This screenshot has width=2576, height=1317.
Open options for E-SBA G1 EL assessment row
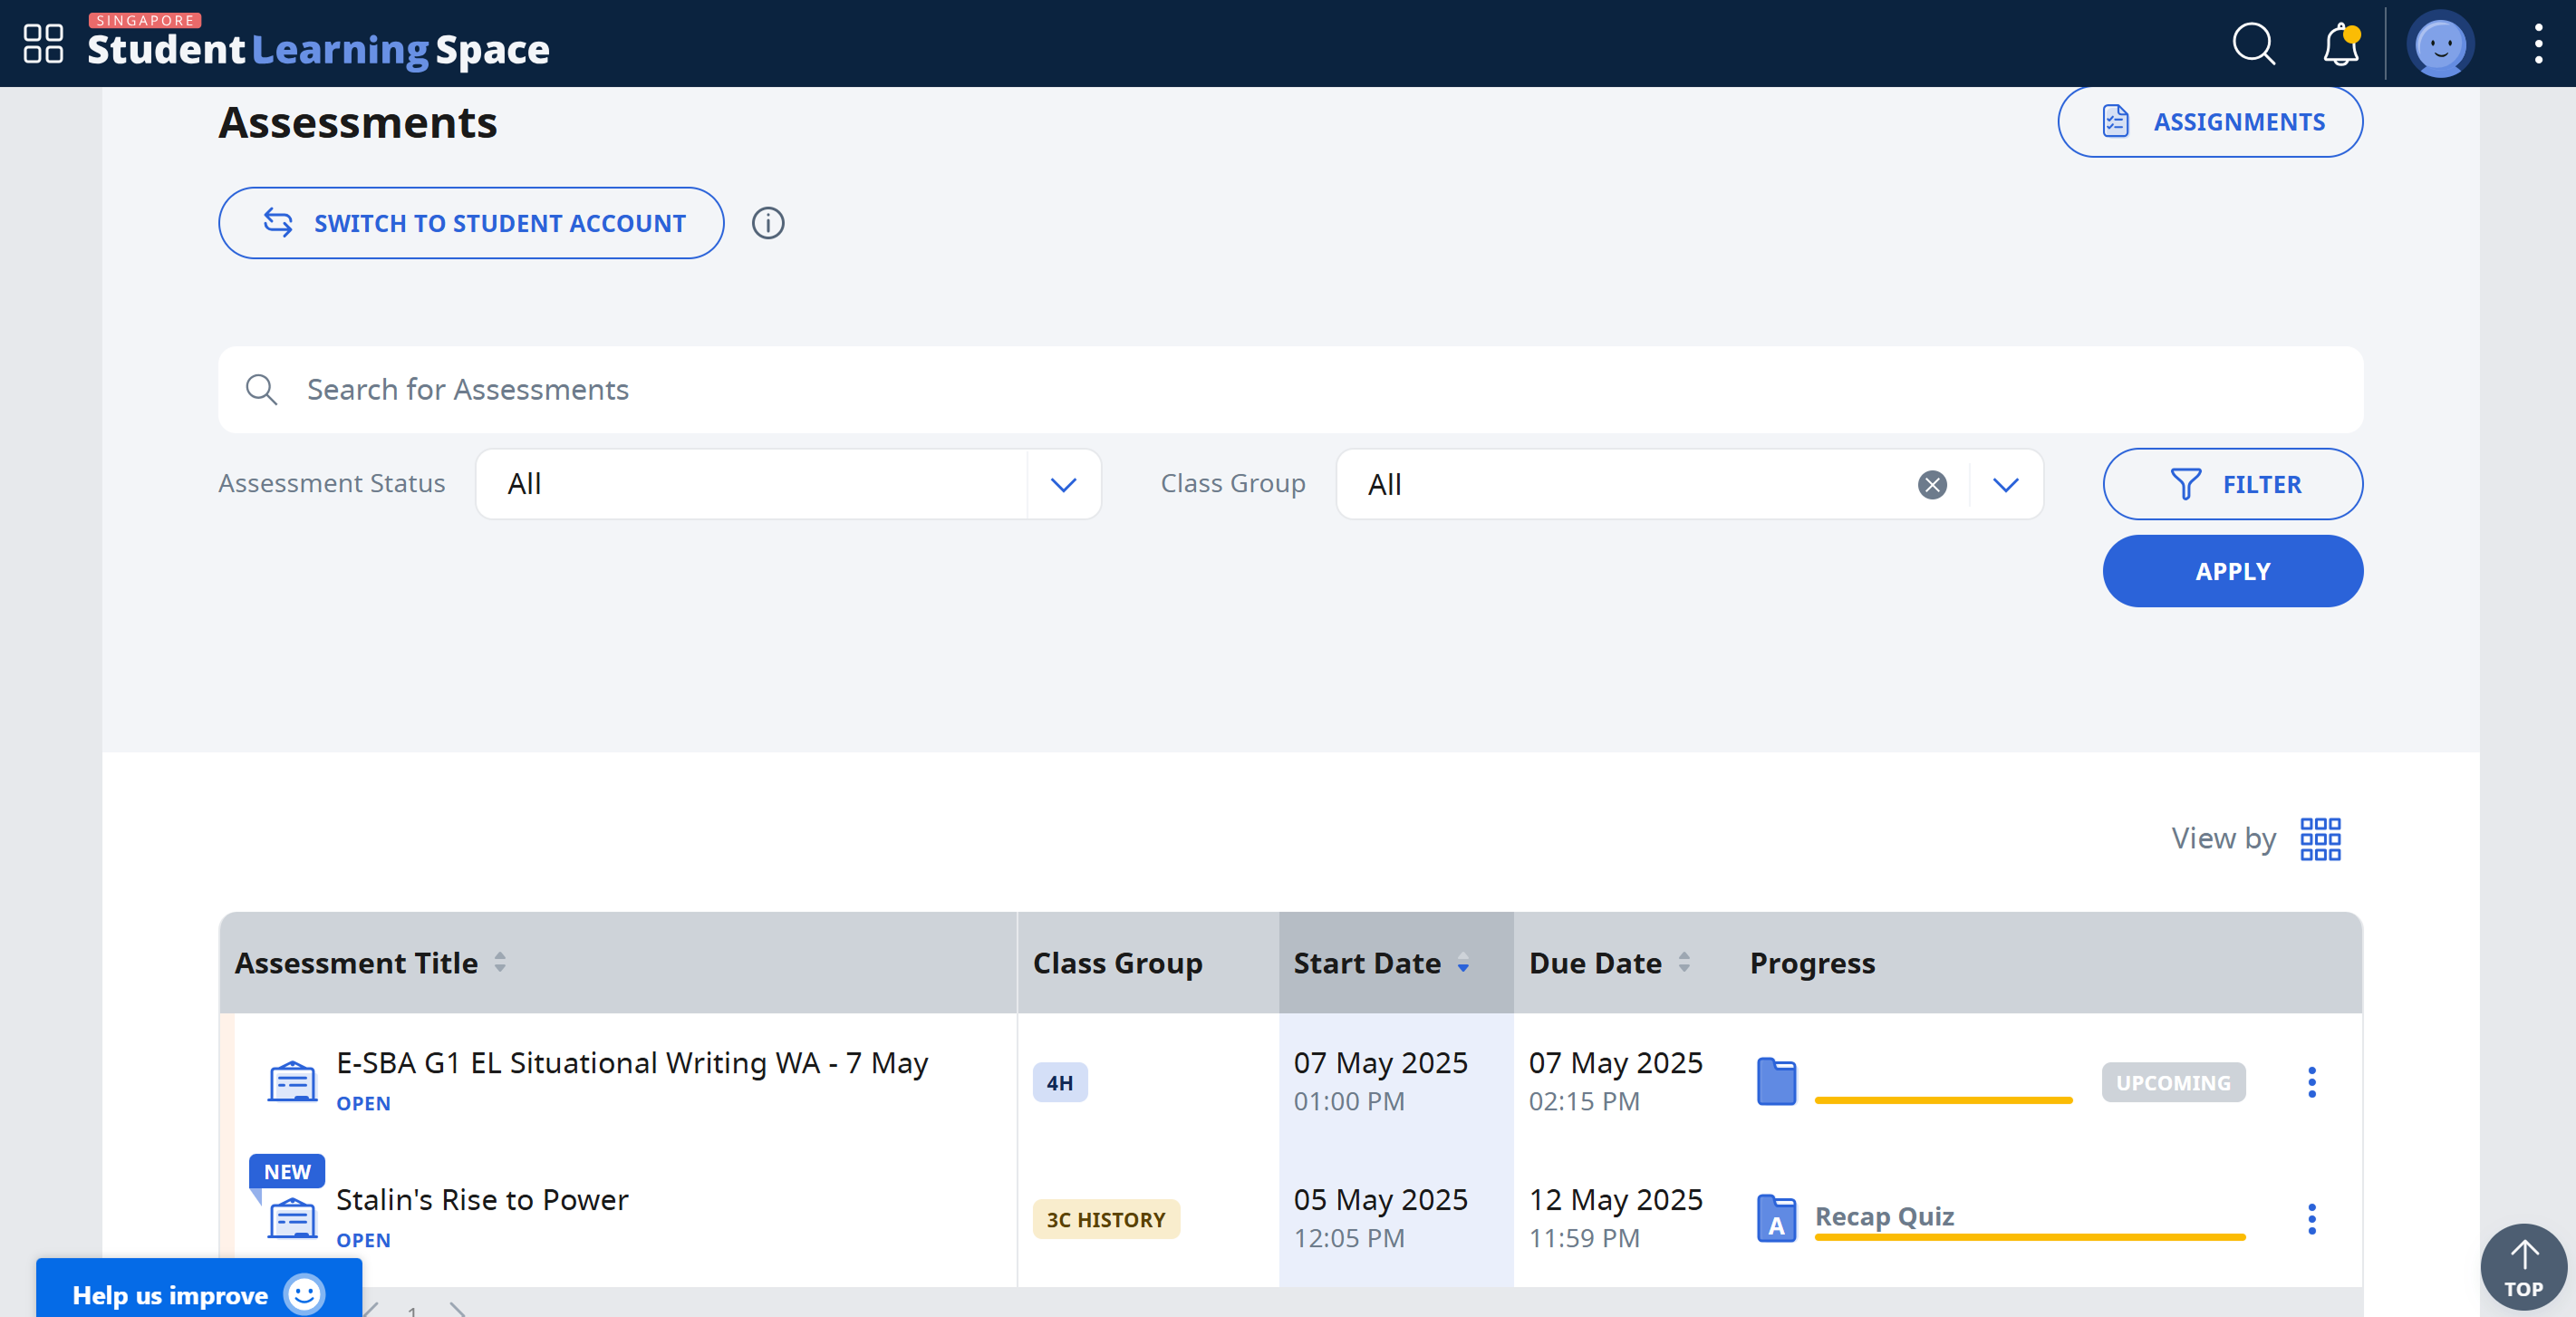pos(2312,1082)
